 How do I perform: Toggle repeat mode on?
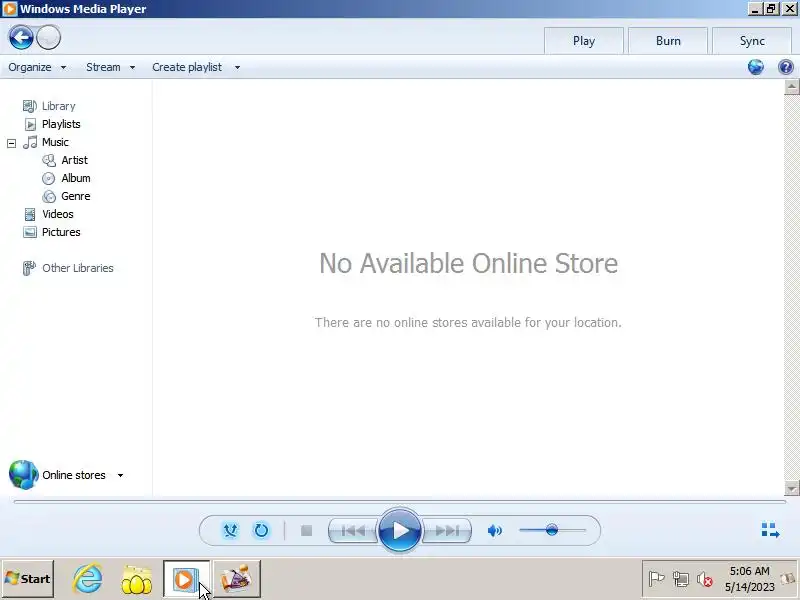tap(261, 531)
